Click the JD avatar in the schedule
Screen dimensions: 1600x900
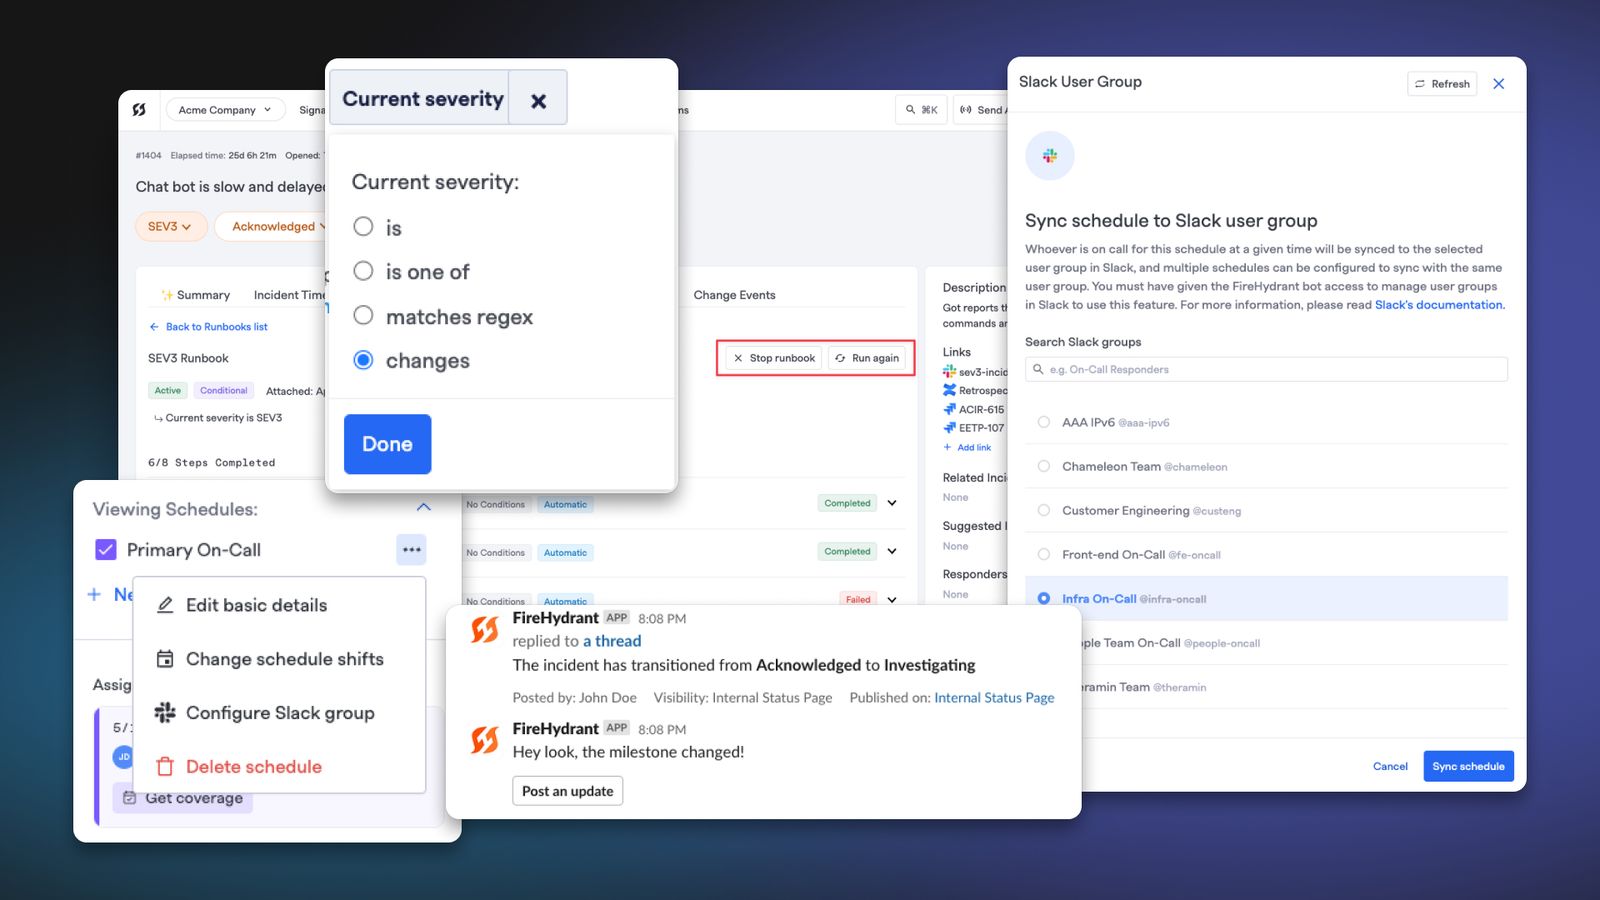click(x=123, y=757)
